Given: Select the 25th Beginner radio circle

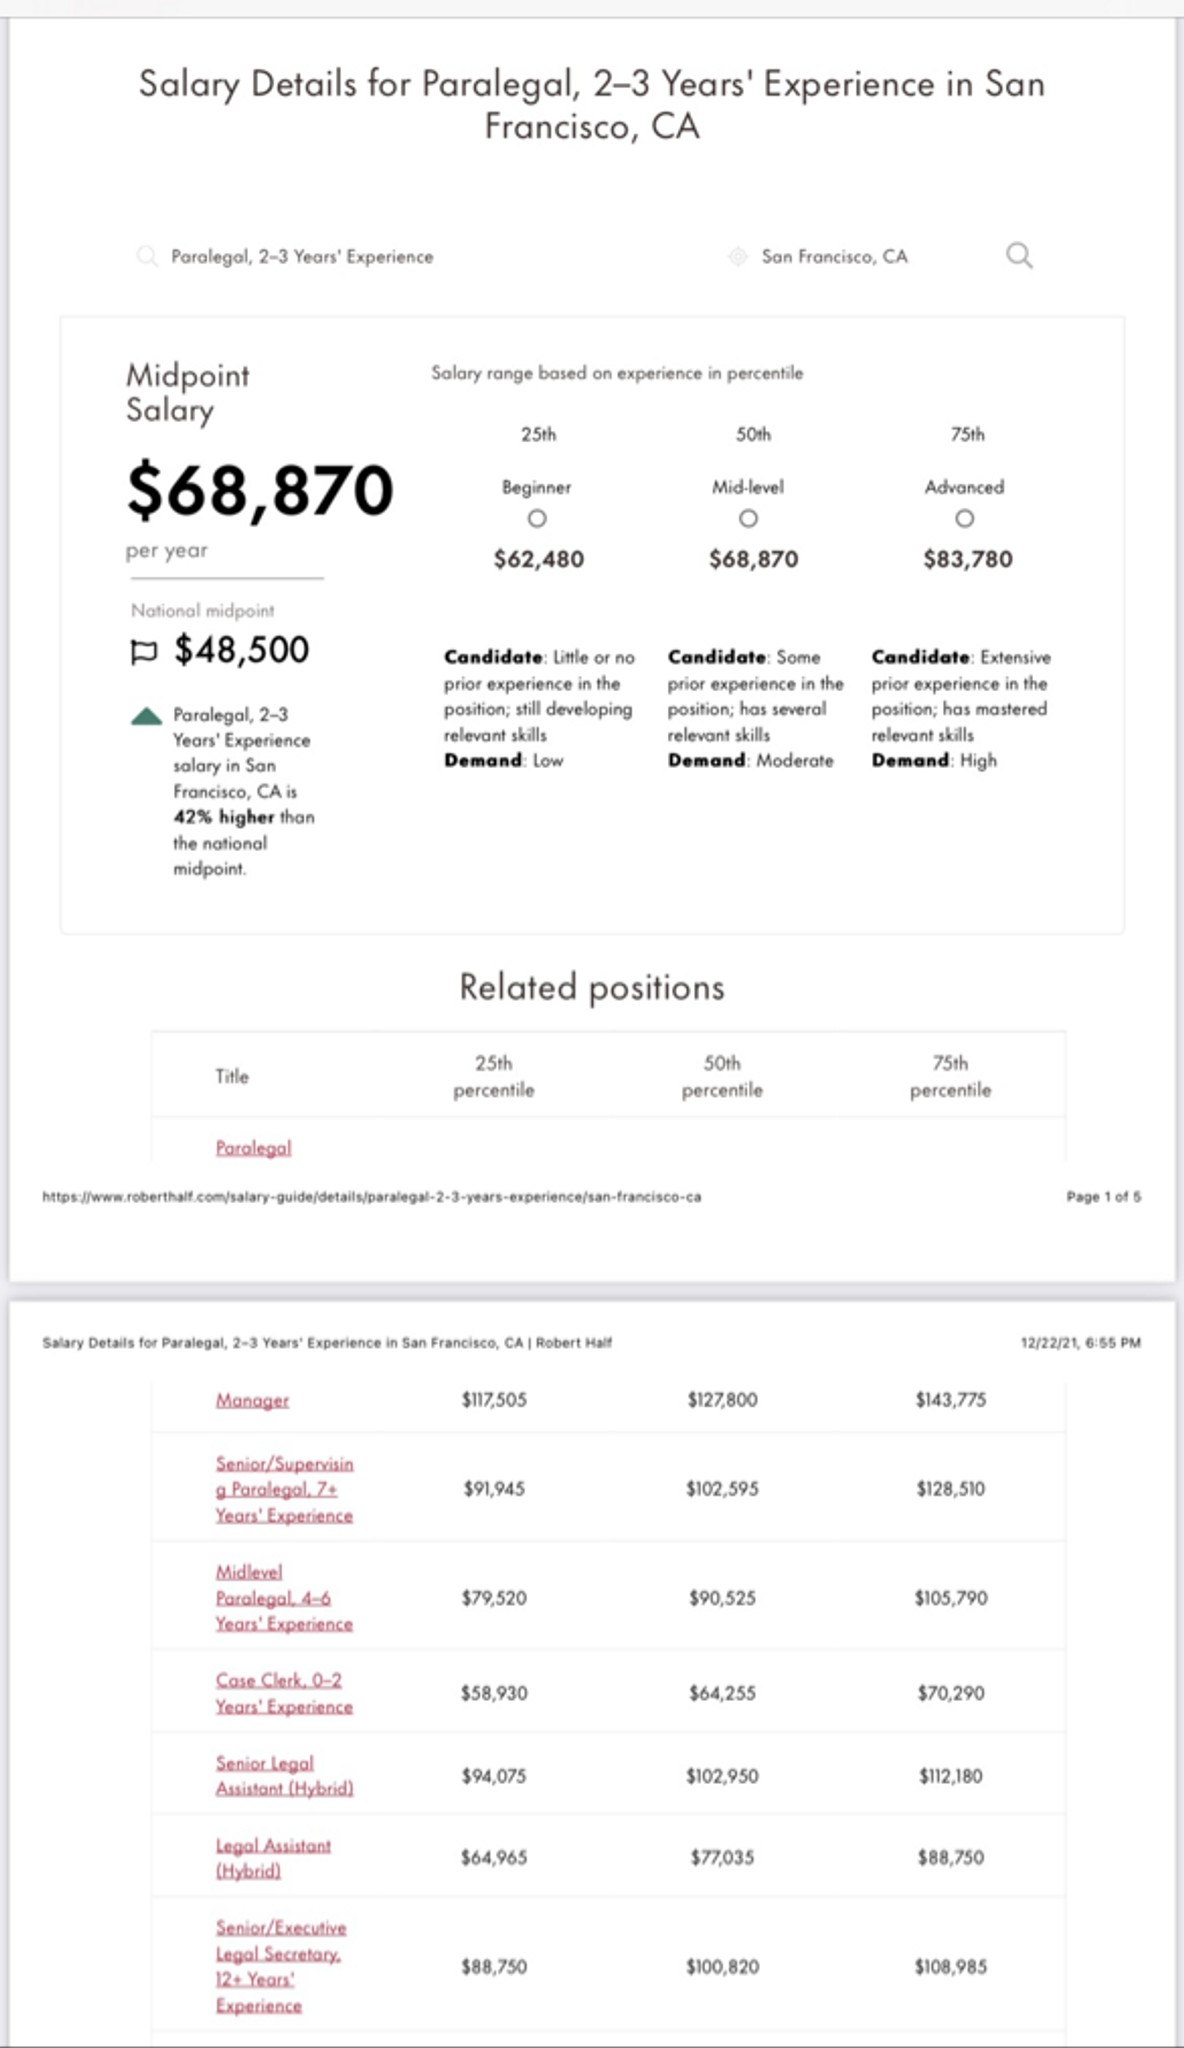Looking at the screenshot, I should point(537,519).
